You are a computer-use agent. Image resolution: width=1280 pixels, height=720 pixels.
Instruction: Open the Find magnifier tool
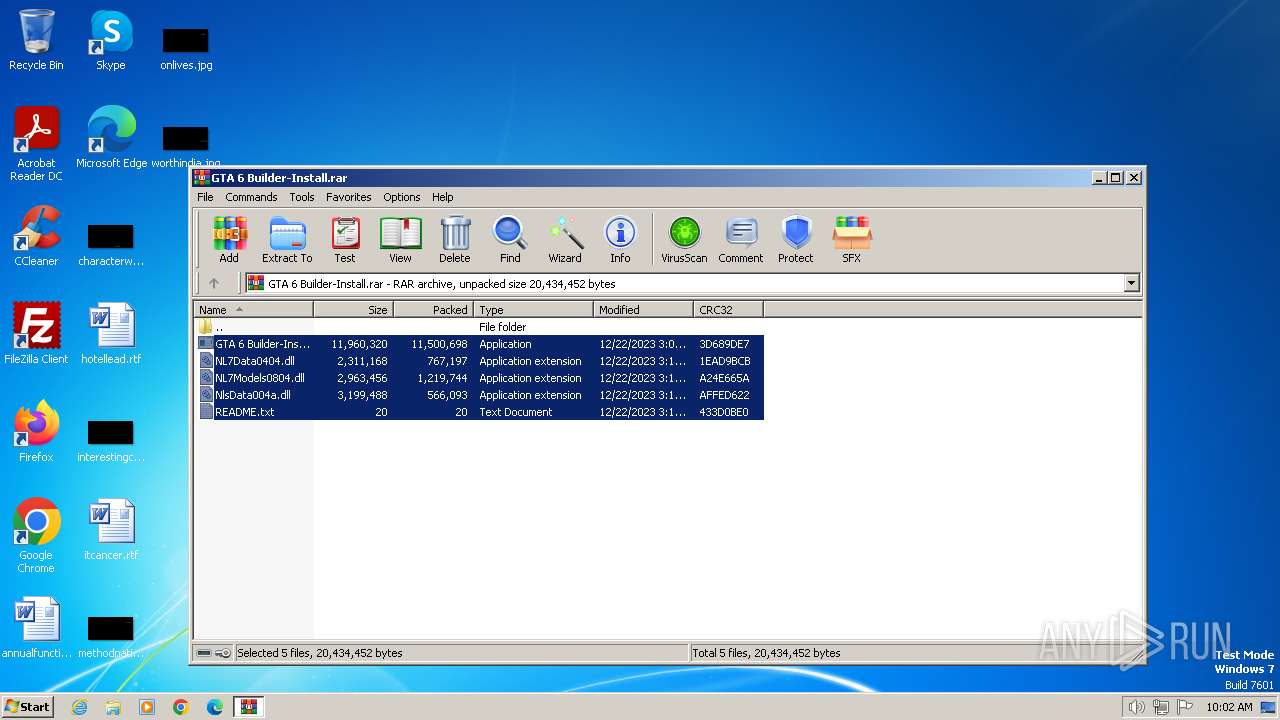tap(510, 240)
